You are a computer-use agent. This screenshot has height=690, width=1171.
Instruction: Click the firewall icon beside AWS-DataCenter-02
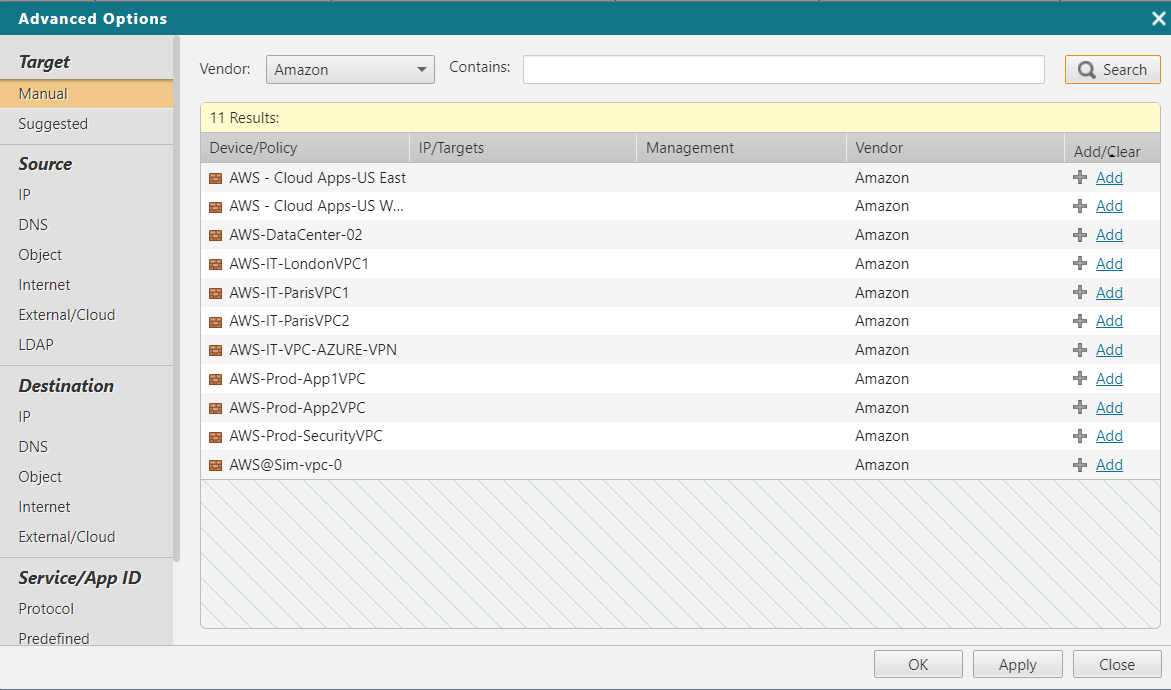point(215,235)
